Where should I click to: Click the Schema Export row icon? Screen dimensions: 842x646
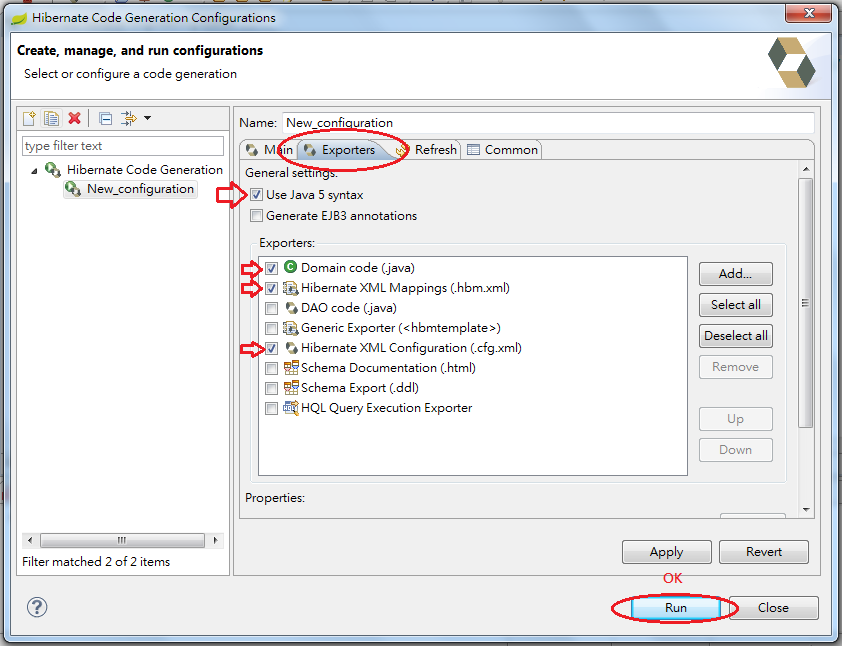(x=291, y=388)
